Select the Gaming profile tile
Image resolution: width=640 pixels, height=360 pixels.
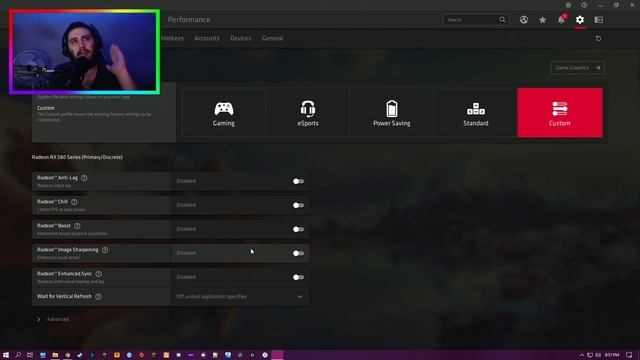click(x=224, y=113)
